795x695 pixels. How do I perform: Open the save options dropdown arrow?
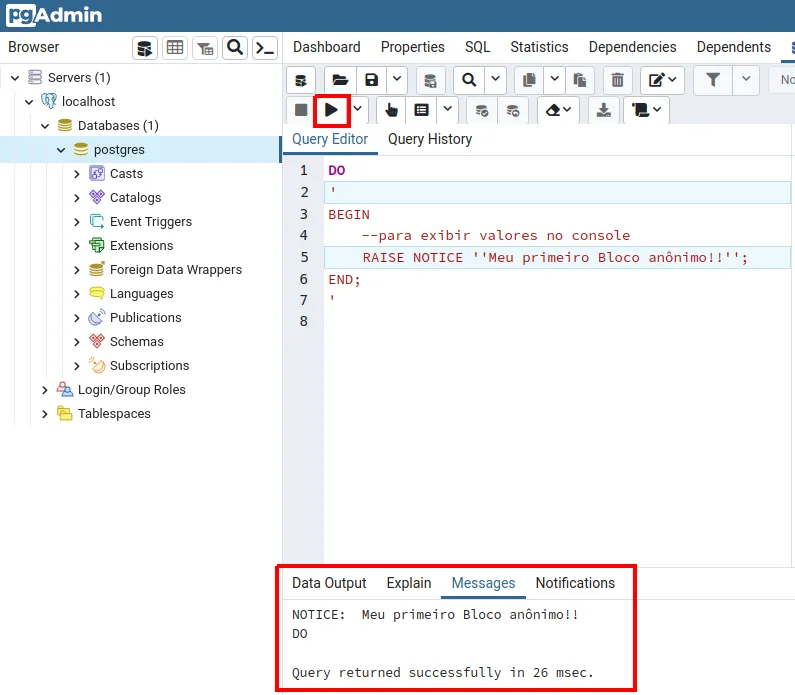tap(397, 79)
